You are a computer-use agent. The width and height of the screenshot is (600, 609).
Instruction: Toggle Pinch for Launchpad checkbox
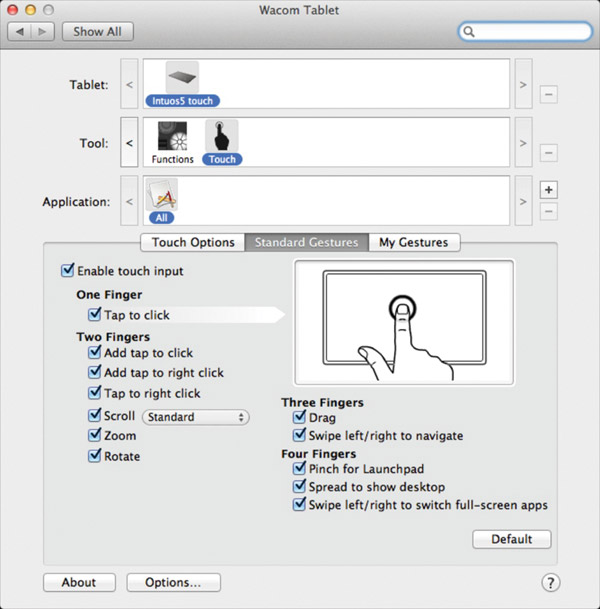click(x=299, y=468)
